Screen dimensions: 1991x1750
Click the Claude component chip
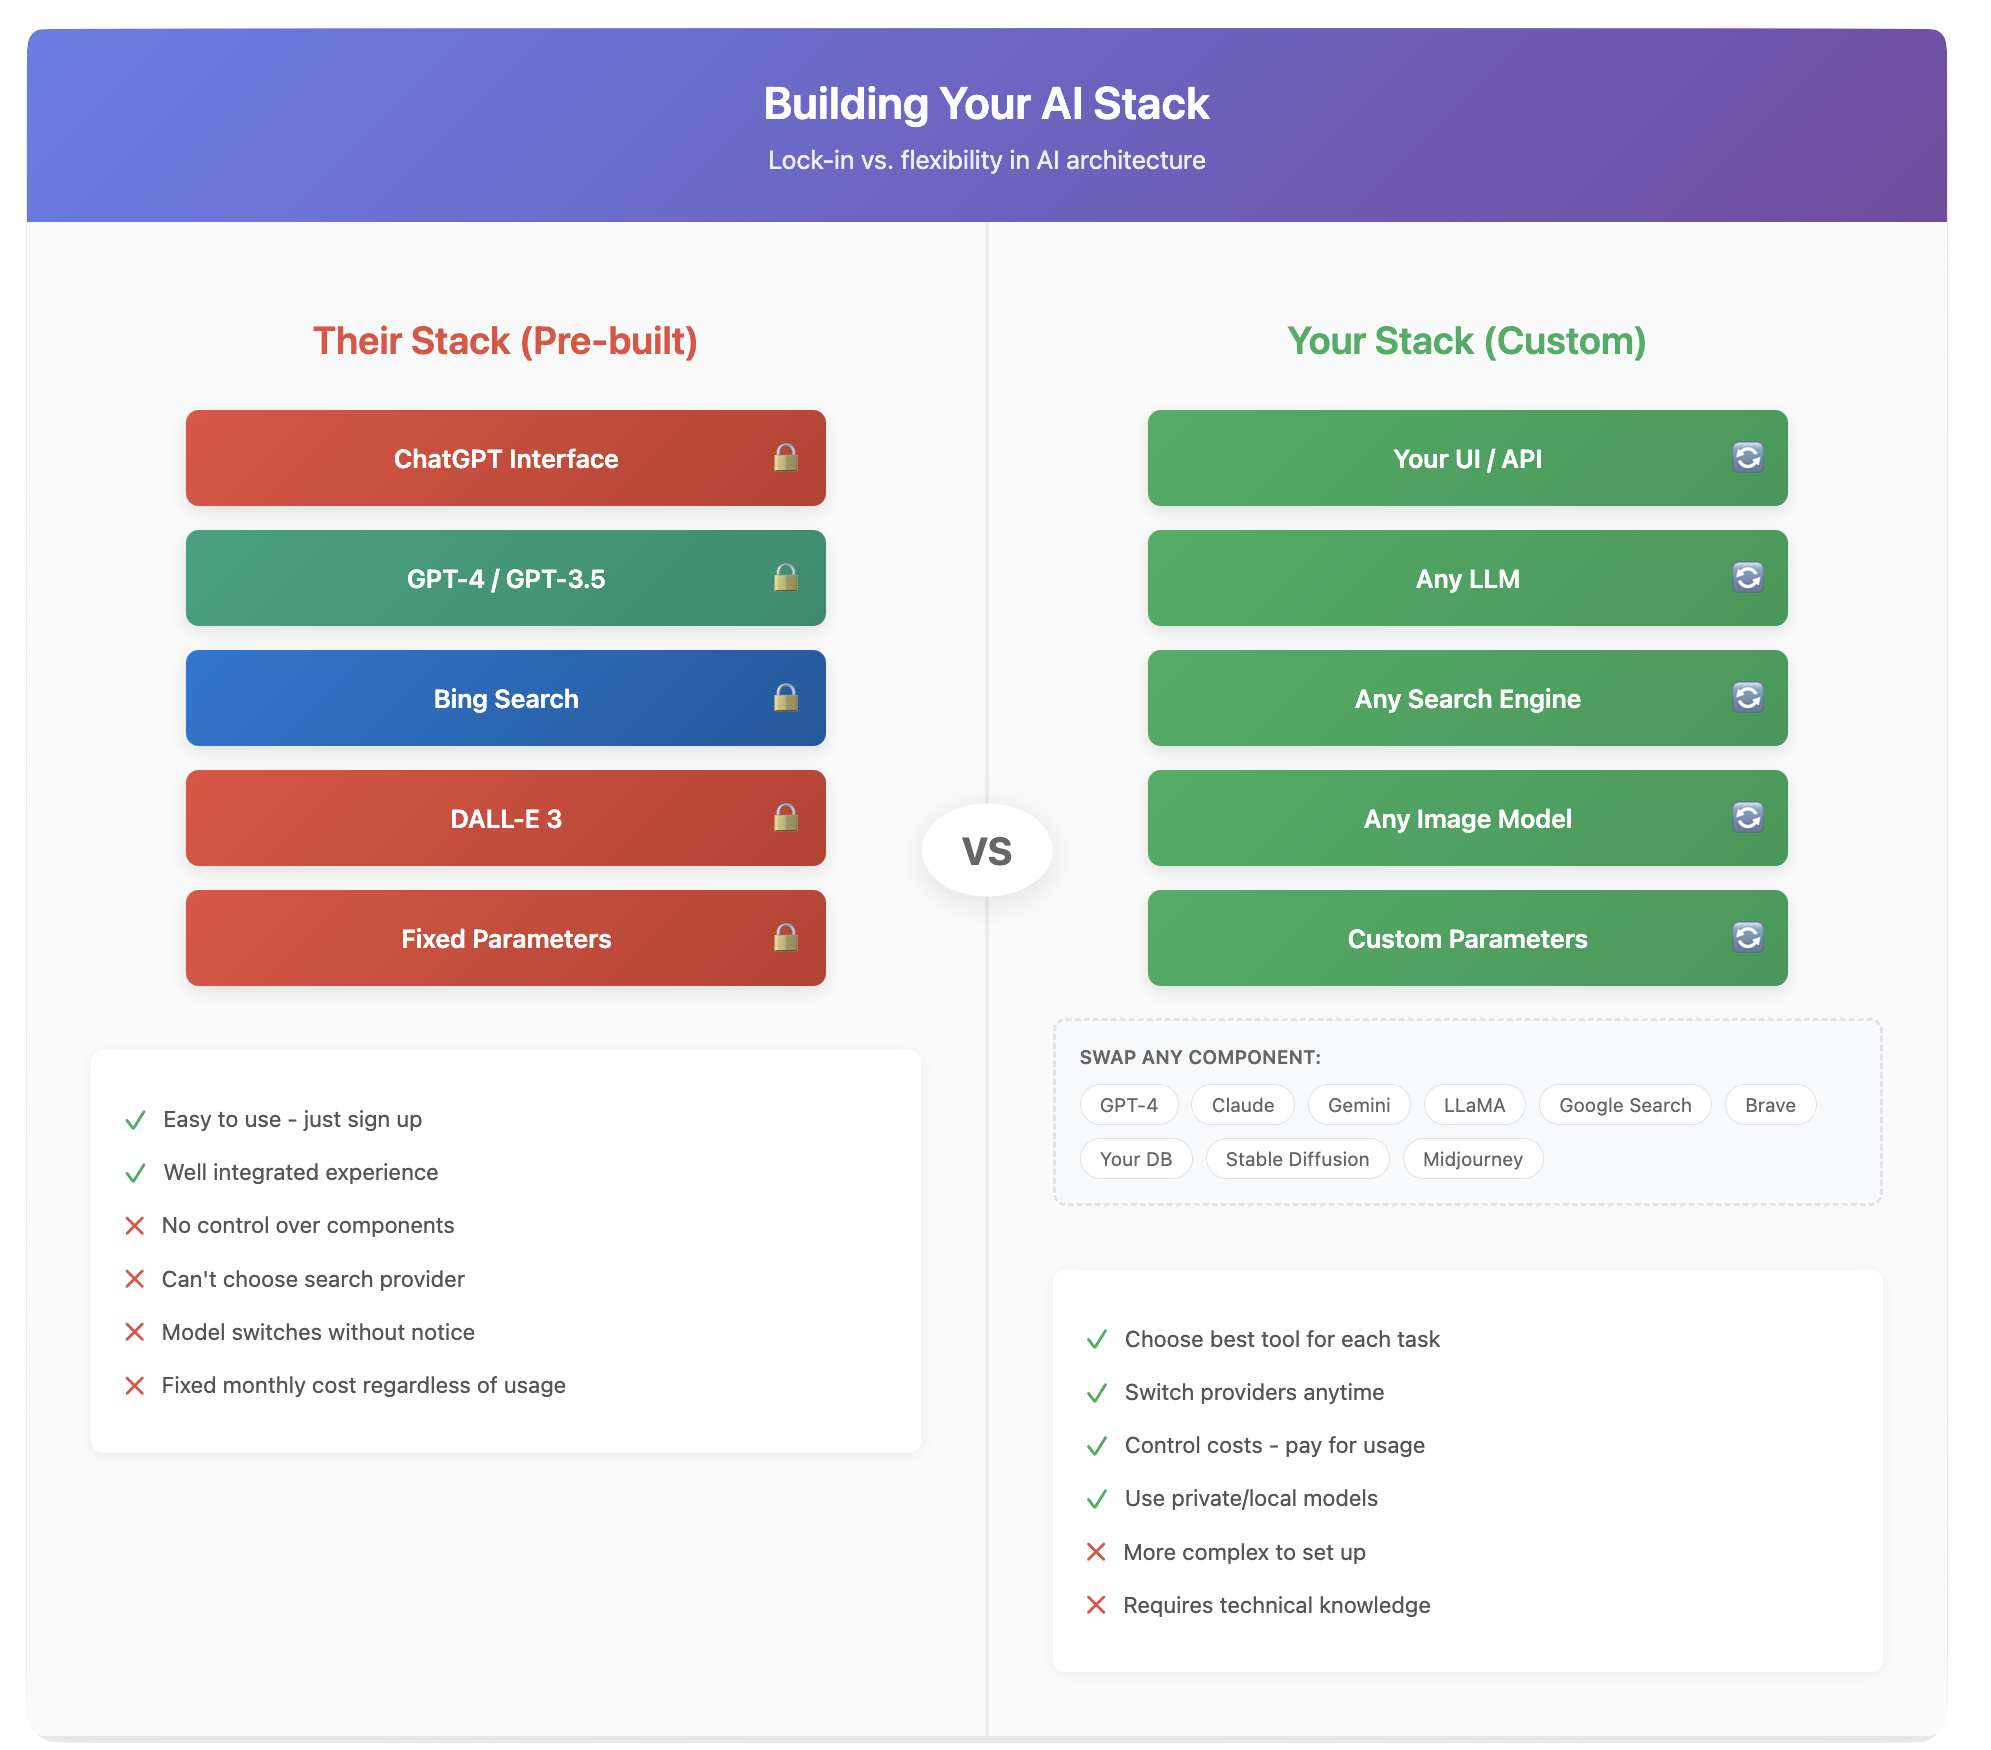coord(1243,1105)
